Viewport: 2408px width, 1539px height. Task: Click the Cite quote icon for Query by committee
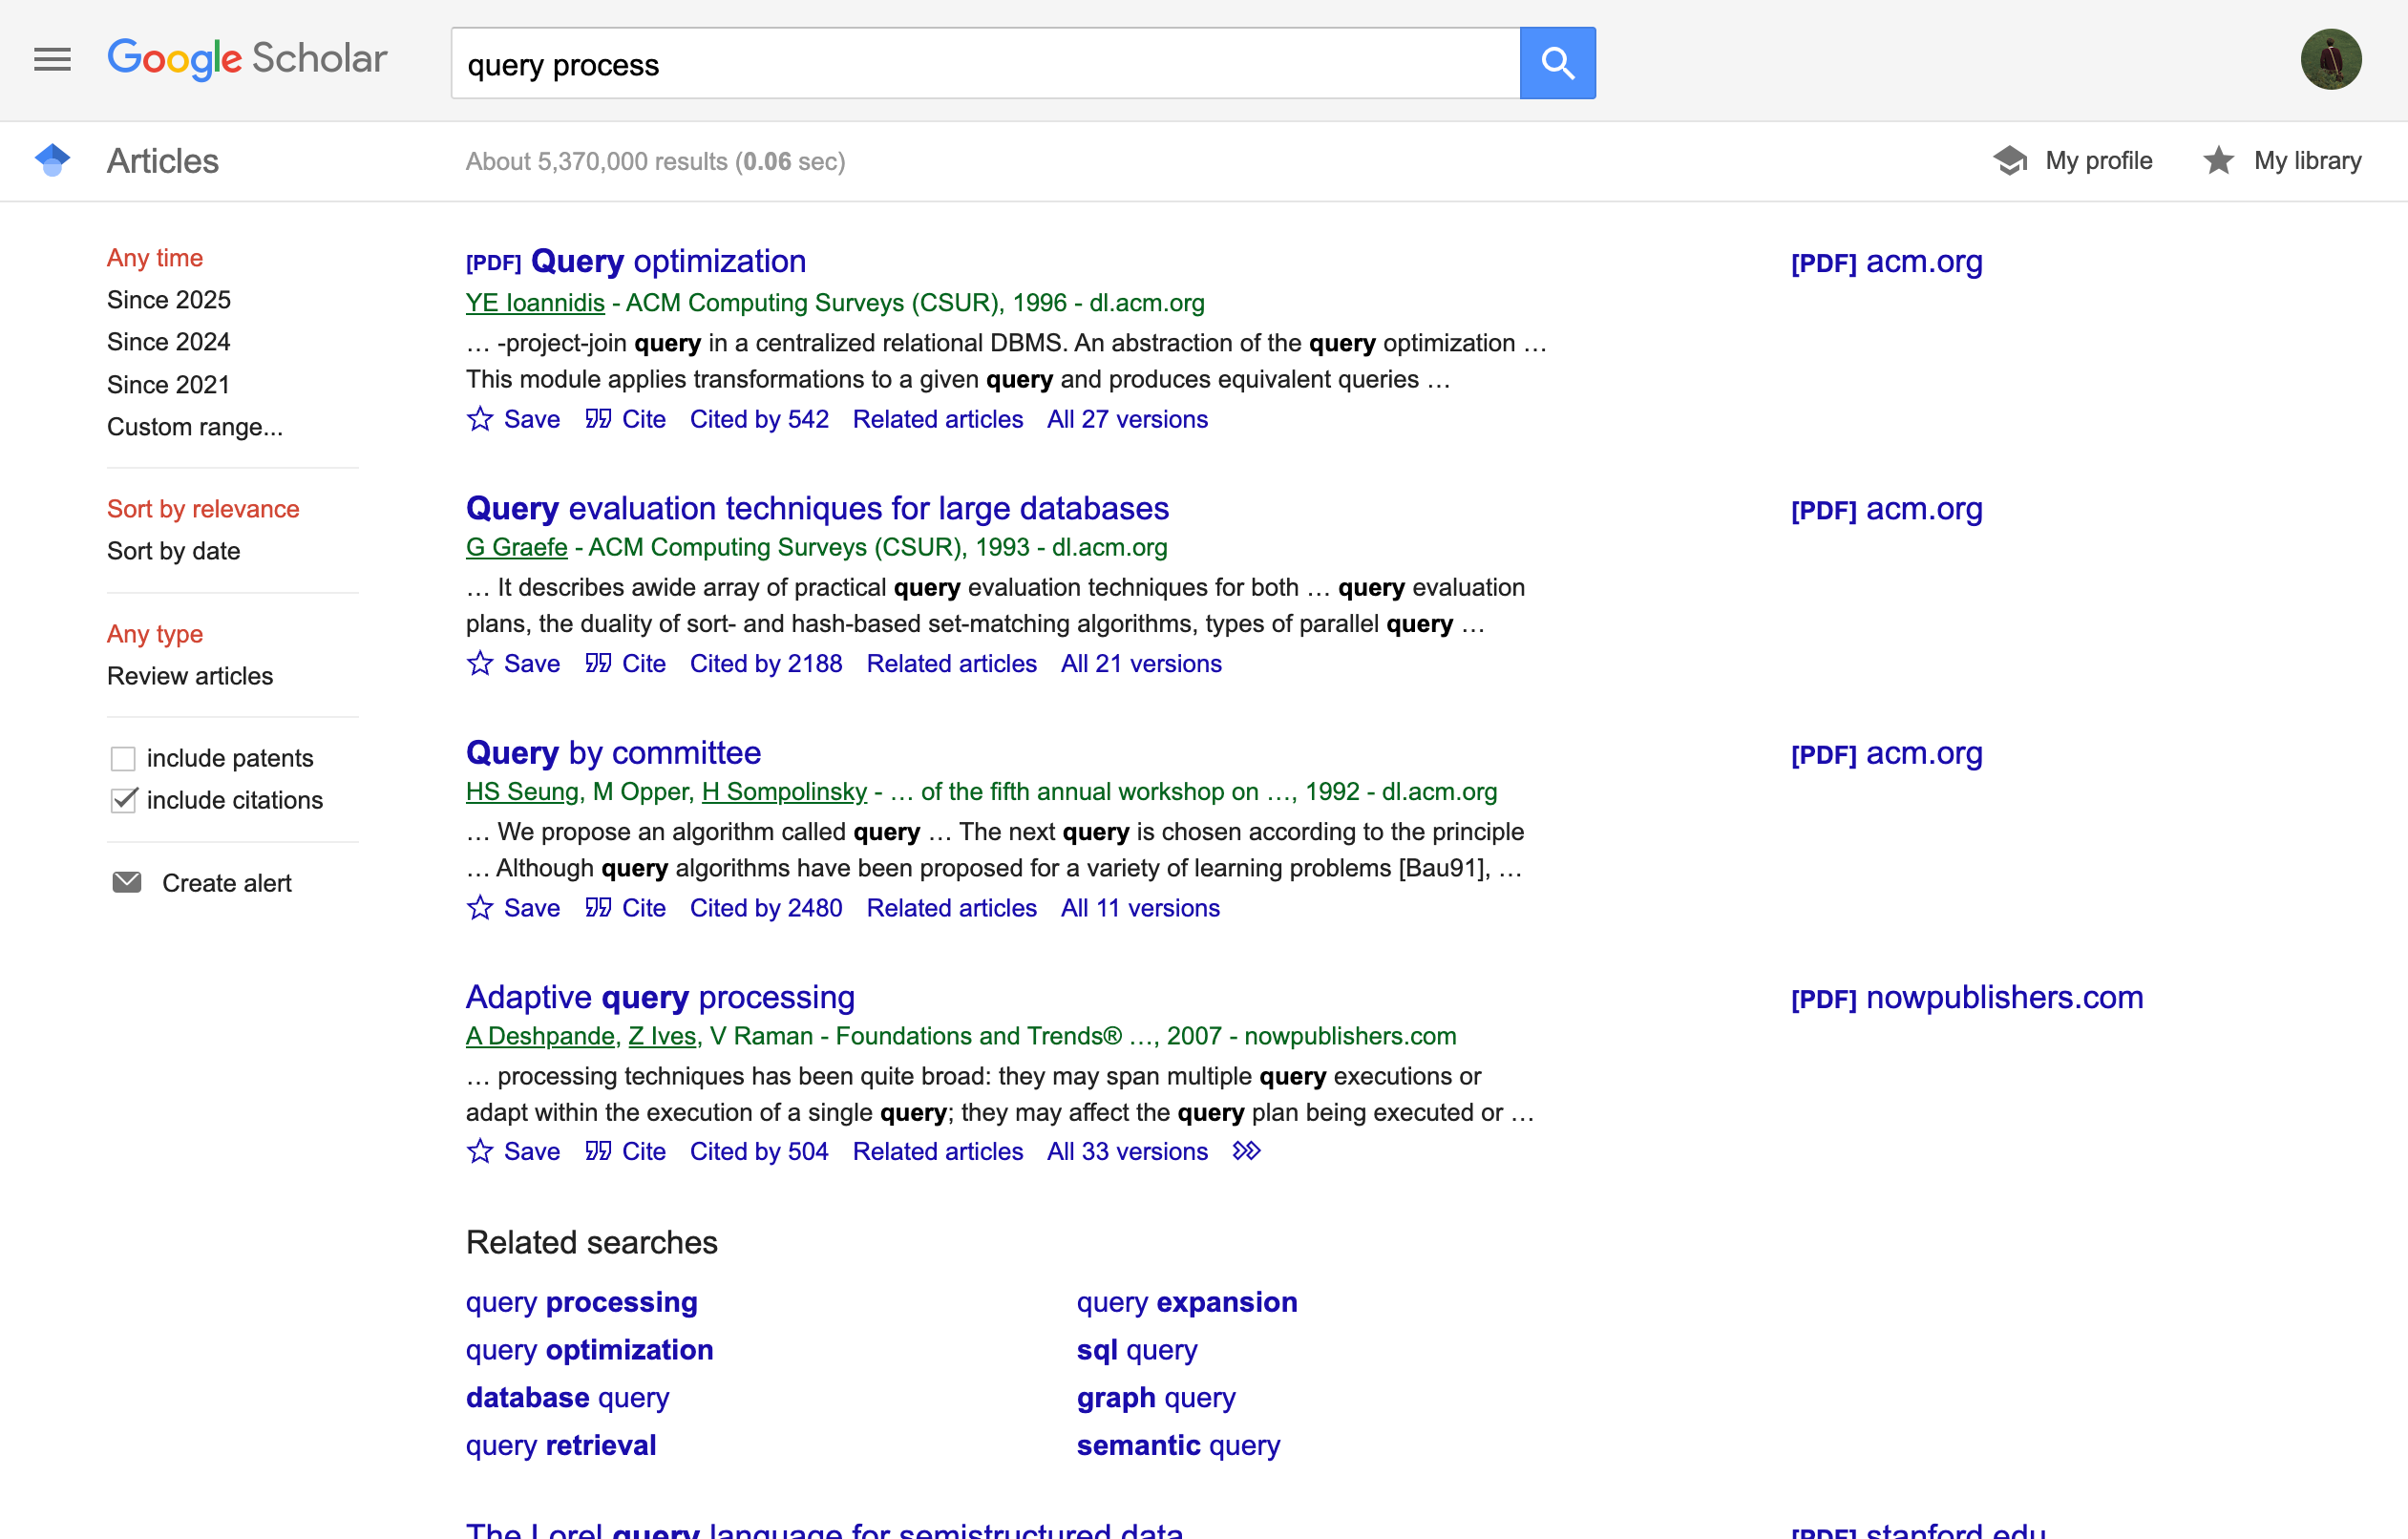click(598, 908)
